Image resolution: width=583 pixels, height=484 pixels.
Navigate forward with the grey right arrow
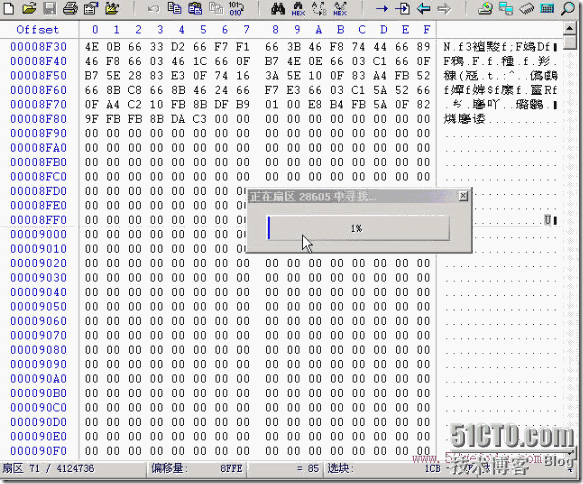point(444,8)
